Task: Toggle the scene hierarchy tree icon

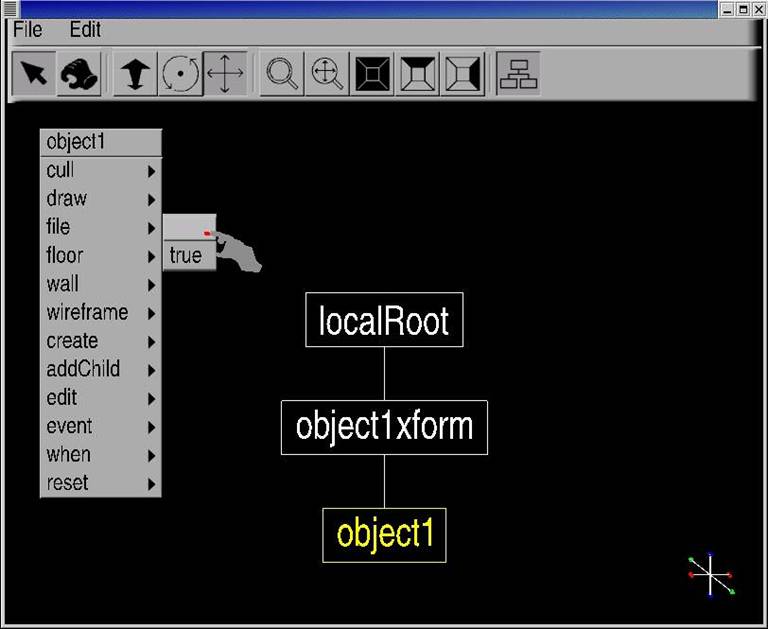Action: (x=518, y=73)
